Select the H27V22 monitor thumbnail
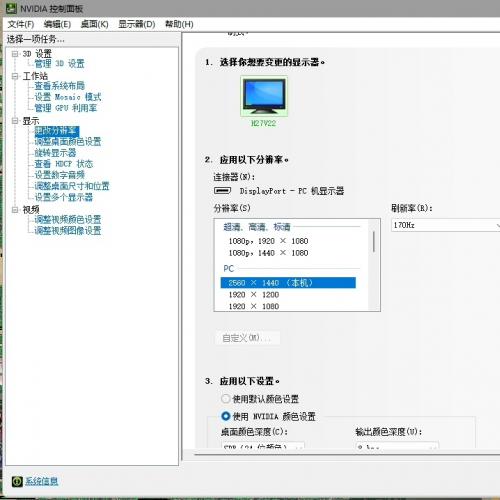The image size is (500, 500). pyautogui.click(x=264, y=96)
